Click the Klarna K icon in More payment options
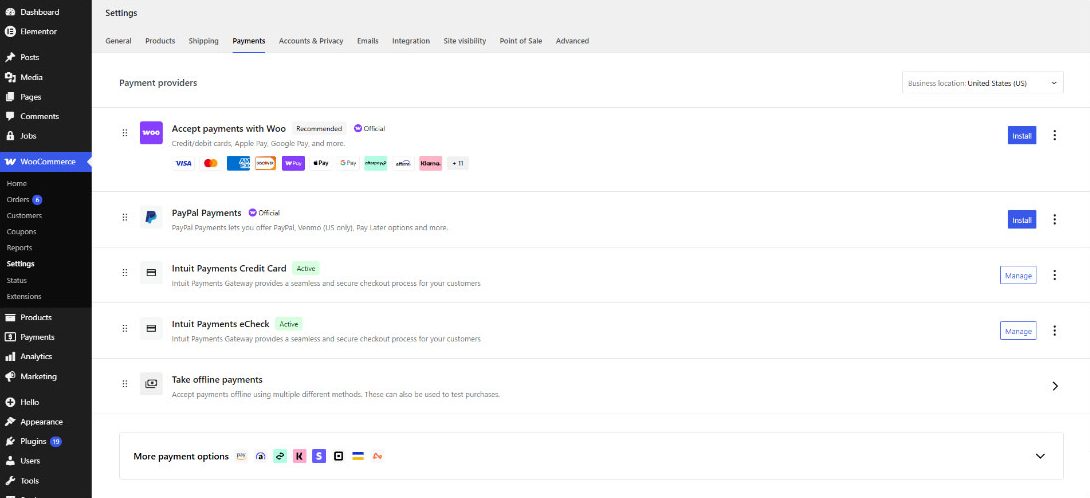 pos(300,456)
